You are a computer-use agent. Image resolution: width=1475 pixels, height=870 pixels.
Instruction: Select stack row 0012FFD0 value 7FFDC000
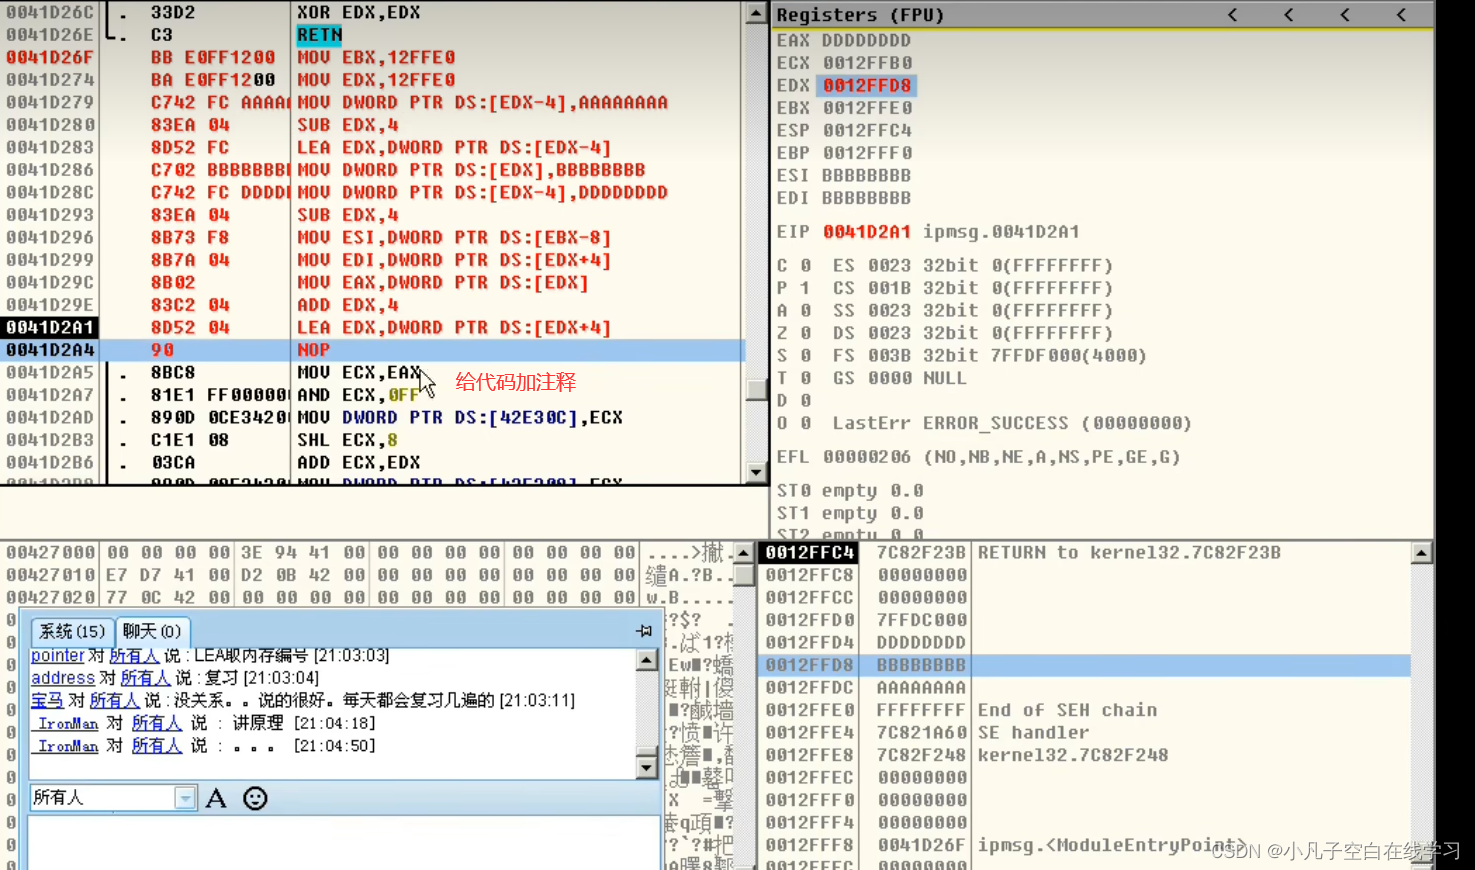pos(921,620)
